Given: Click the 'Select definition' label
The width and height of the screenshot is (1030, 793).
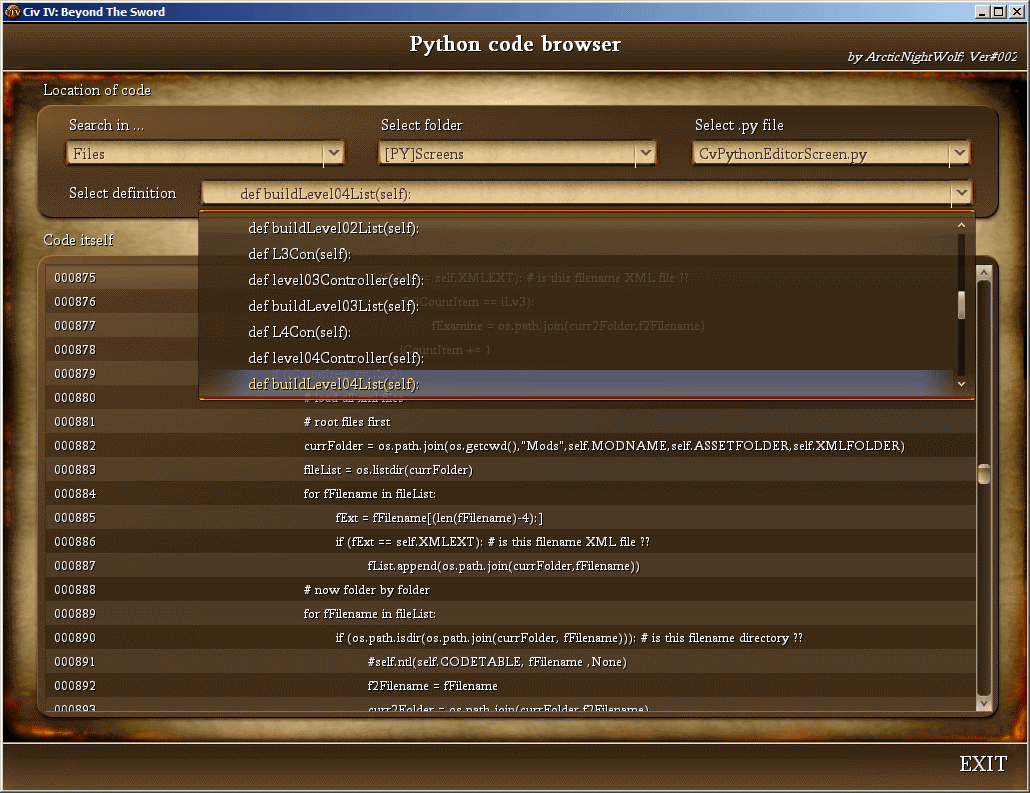Looking at the screenshot, I should click(122, 193).
